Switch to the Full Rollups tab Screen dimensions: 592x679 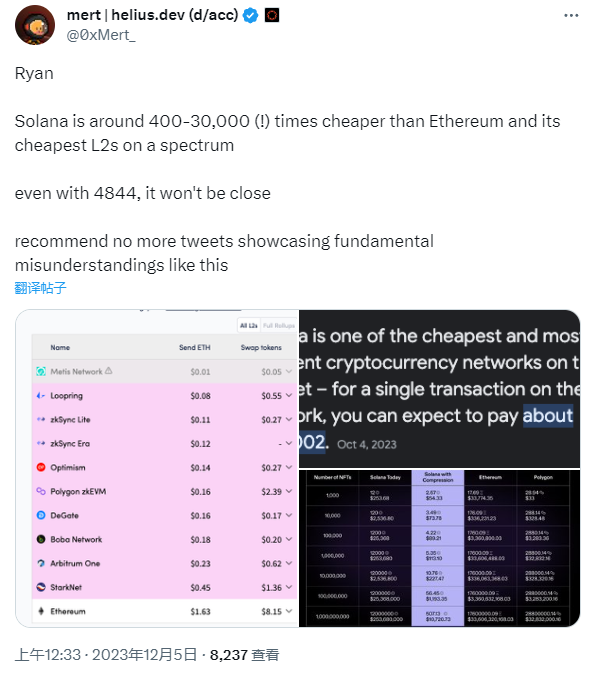click(x=278, y=325)
